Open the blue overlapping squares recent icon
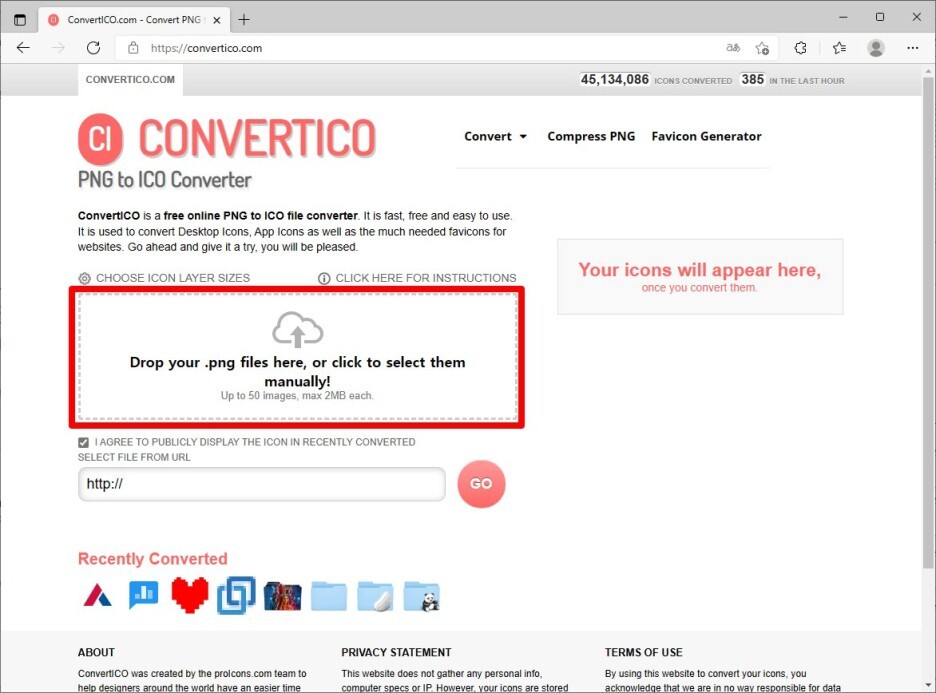 click(x=236, y=595)
